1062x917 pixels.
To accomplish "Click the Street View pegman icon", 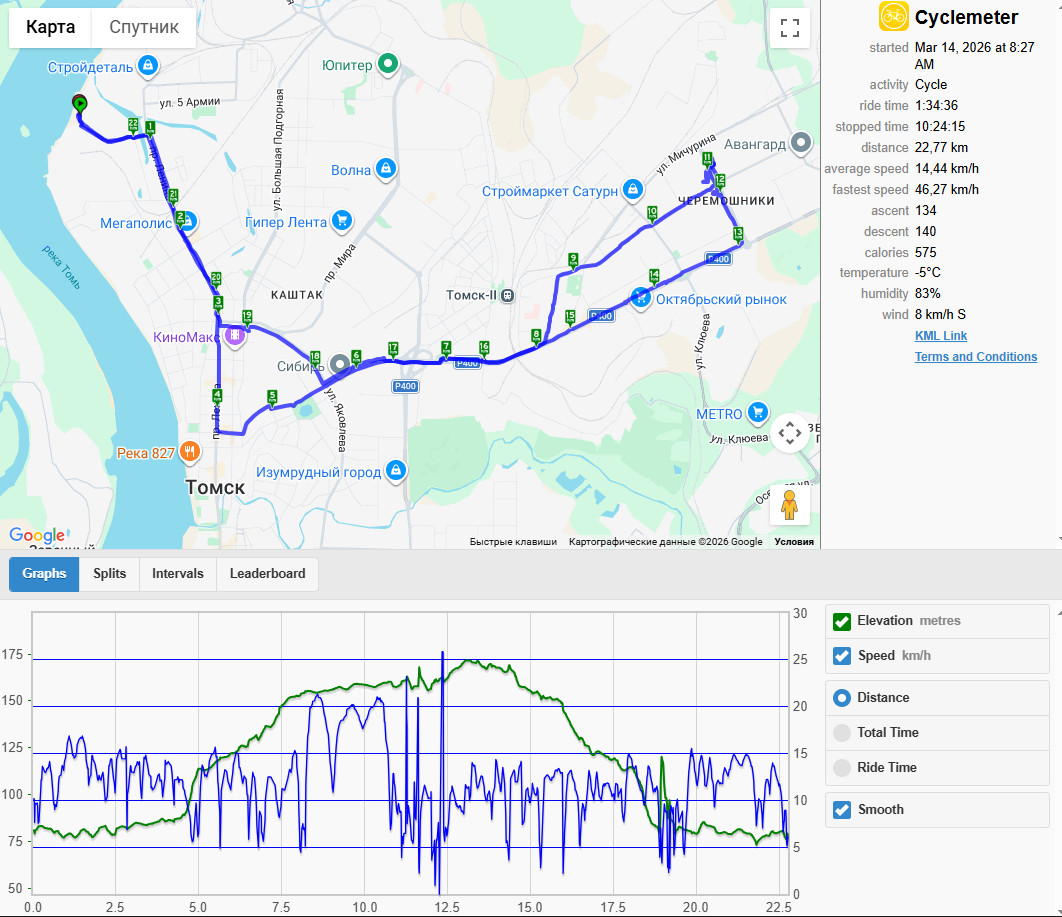I will pos(789,505).
